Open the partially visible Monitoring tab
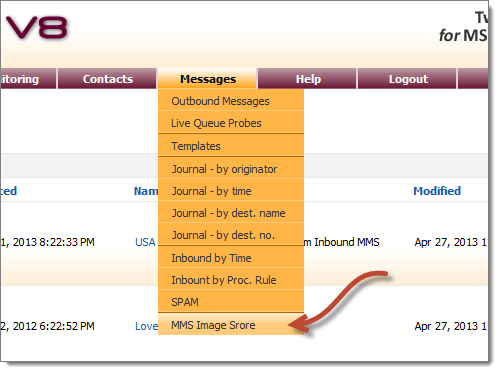 tap(28, 79)
